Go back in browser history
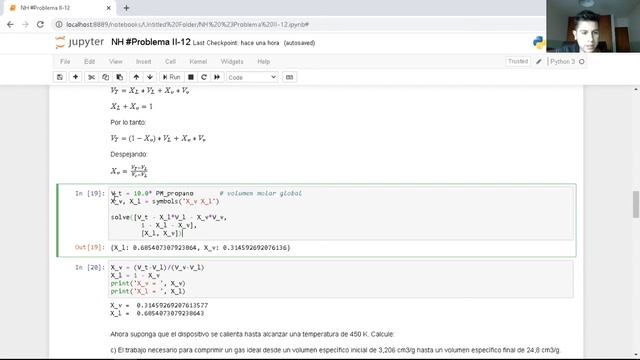640x360 pixels. point(10,24)
